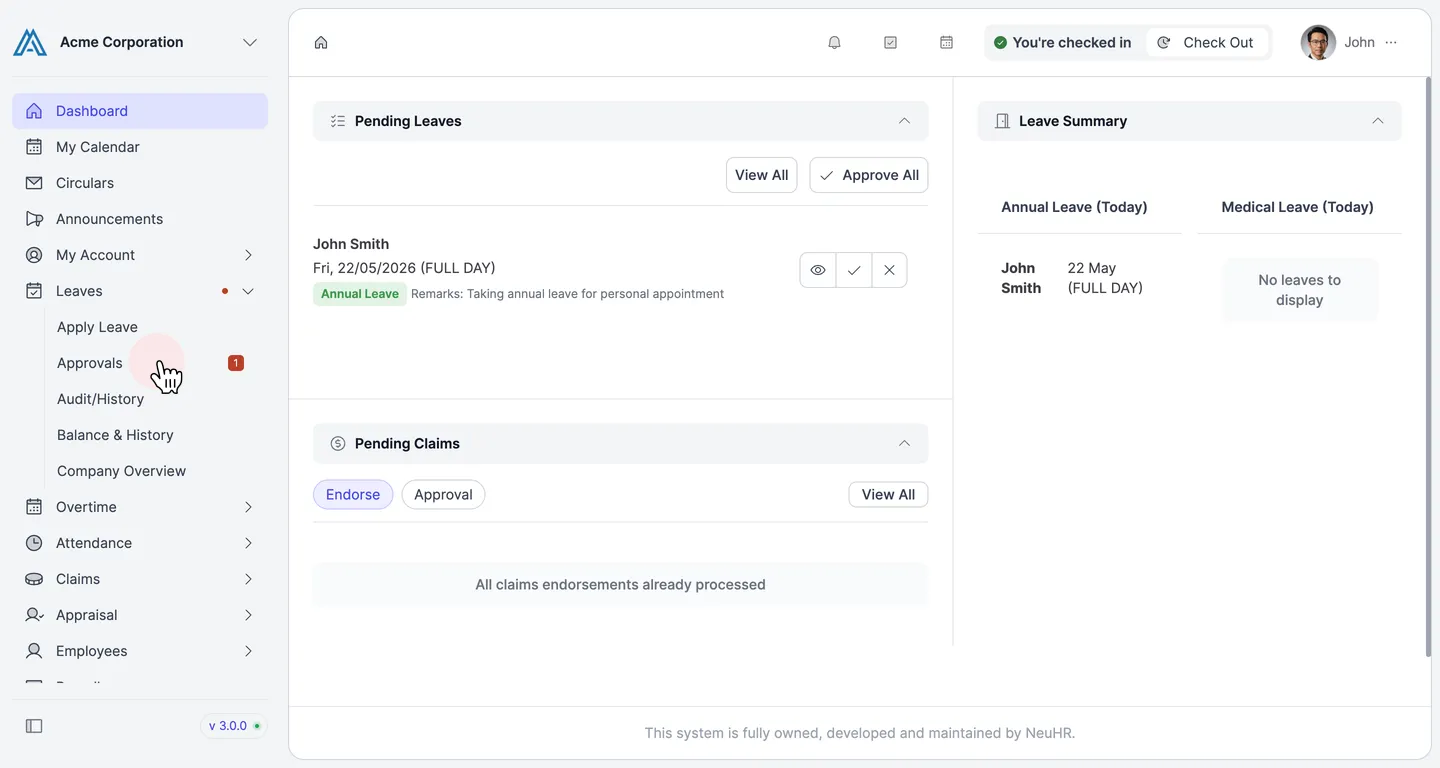Viewport: 1440px width, 768px height.
Task: Go to Dashboard in sidebar
Action: point(140,111)
